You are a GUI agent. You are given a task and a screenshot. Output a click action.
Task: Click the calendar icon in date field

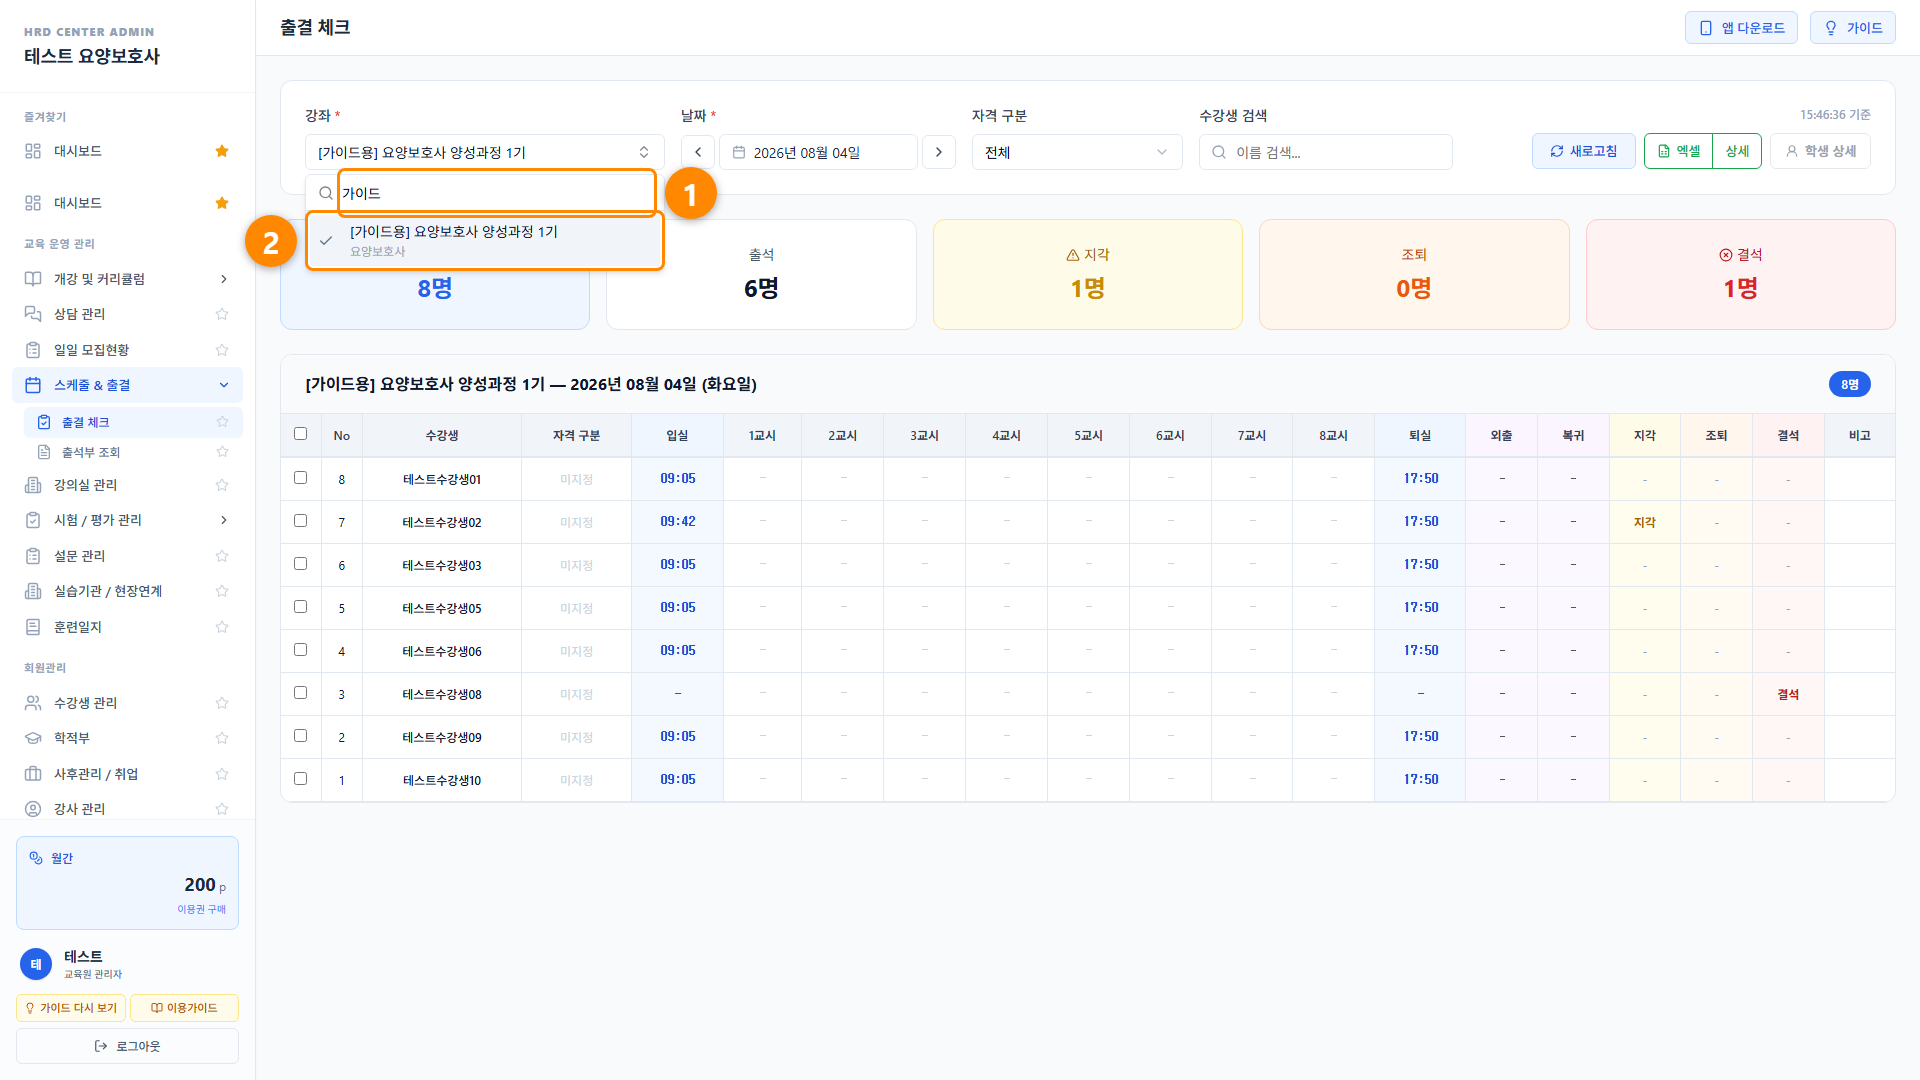click(739, 152)
